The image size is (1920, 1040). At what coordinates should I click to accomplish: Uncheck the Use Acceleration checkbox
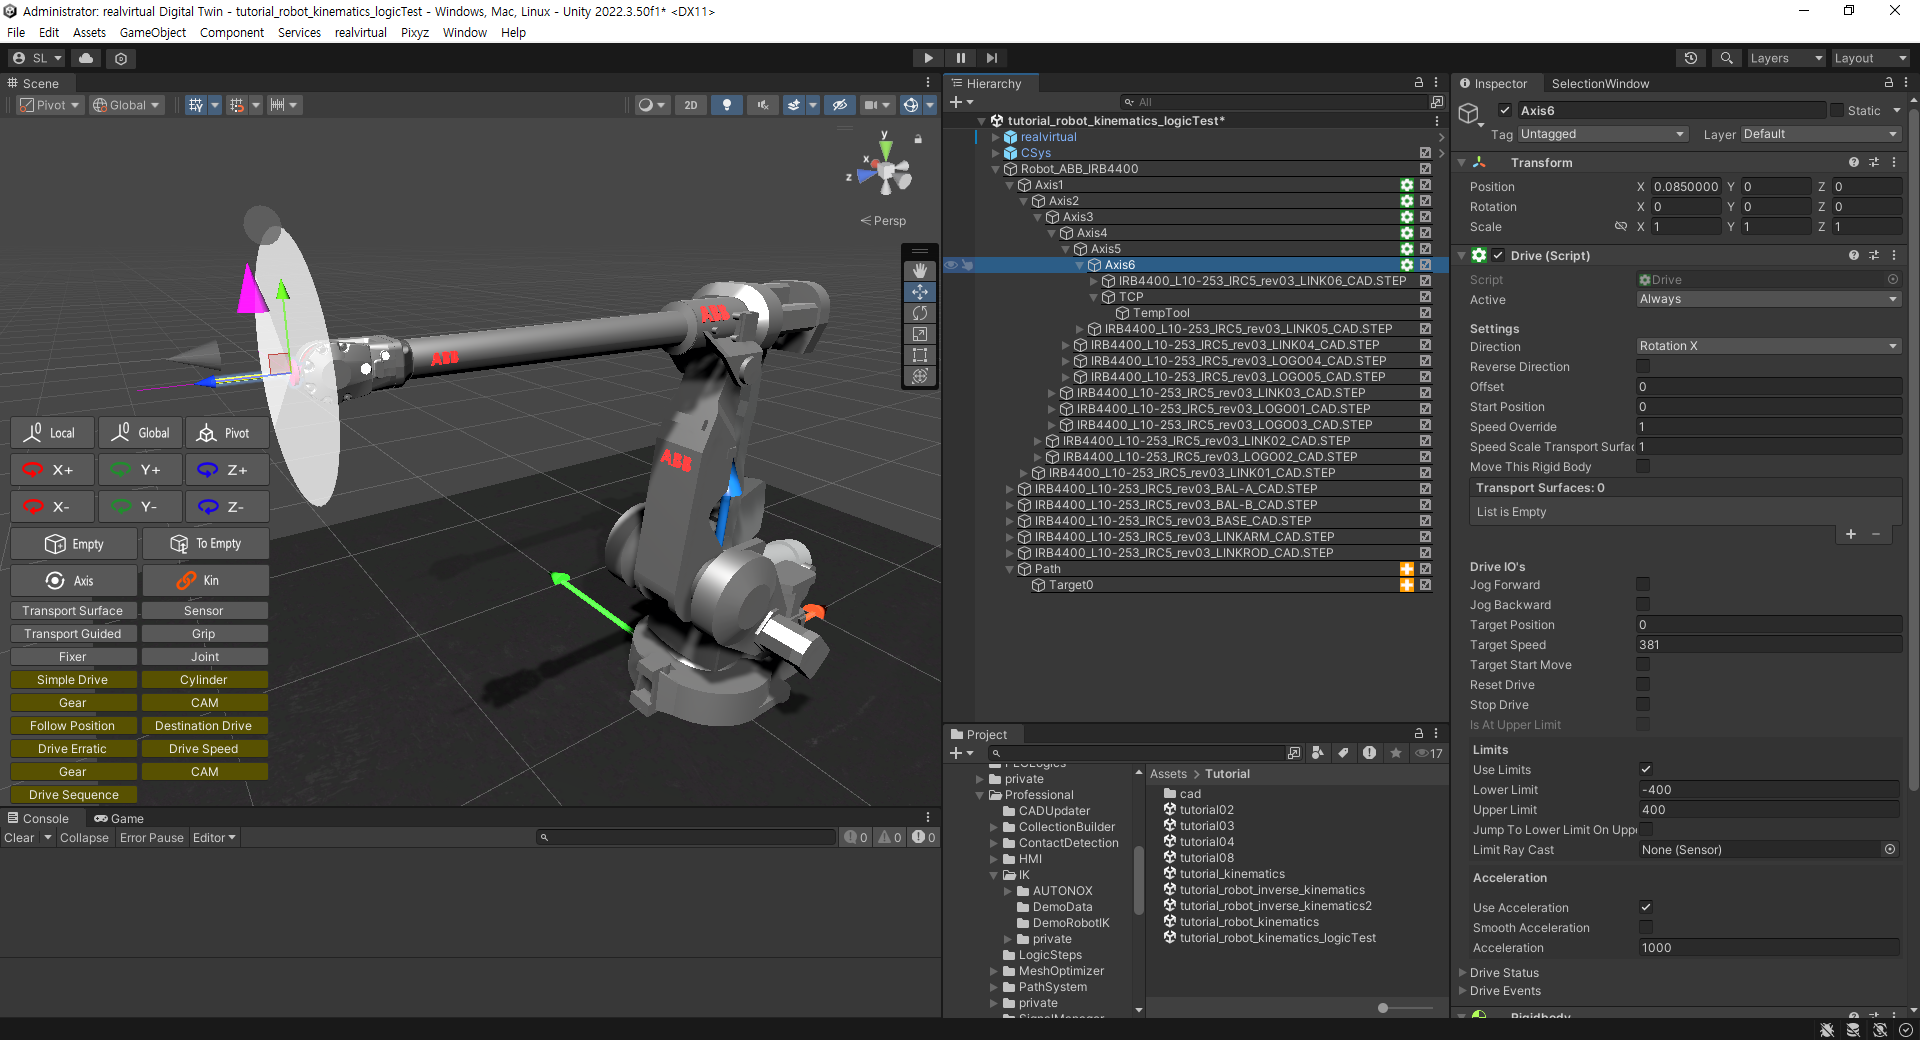[1646, 908]
